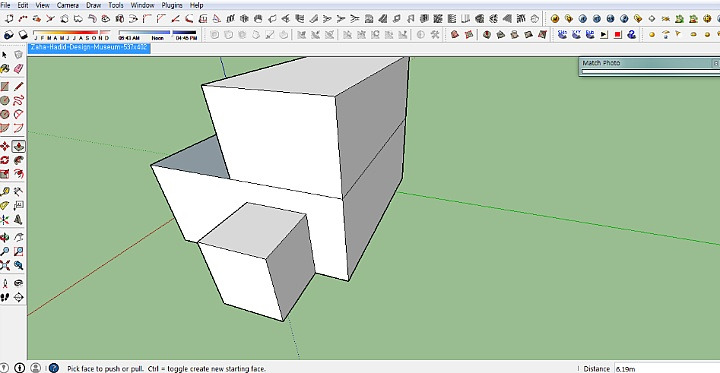The width and height of the screenshot is (720, 373).
Task: Click the shadow time-of-day slider
Action: tap(157, 33)
